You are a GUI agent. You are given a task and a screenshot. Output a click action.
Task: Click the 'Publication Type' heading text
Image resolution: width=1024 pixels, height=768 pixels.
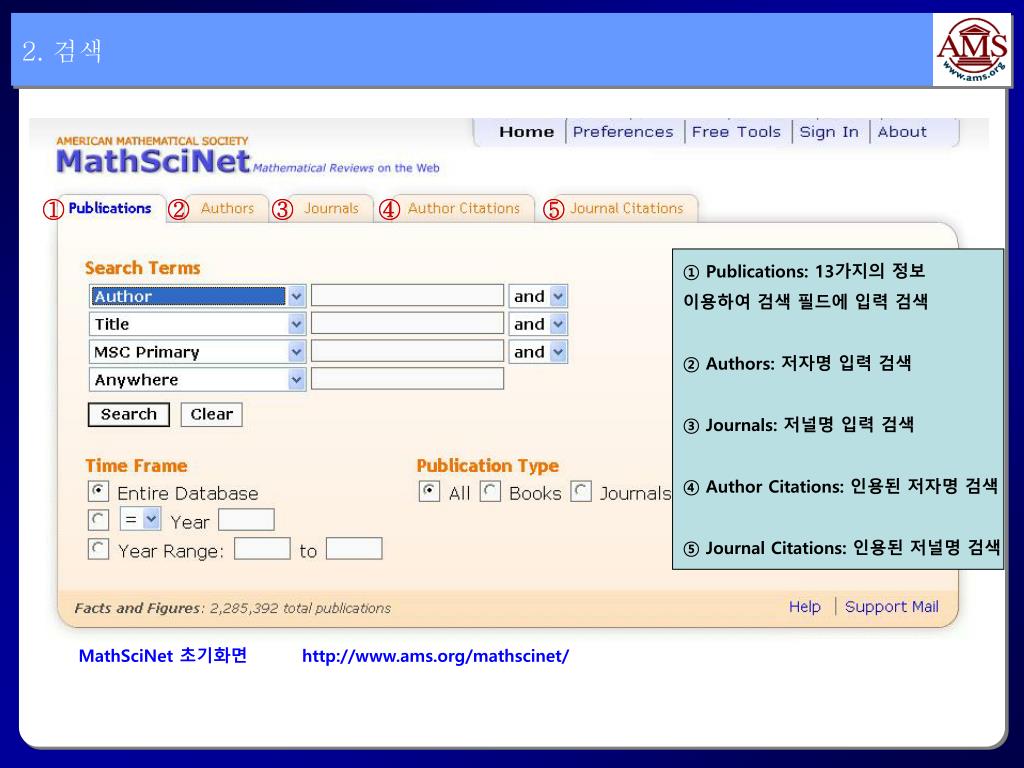click(488, 466)
